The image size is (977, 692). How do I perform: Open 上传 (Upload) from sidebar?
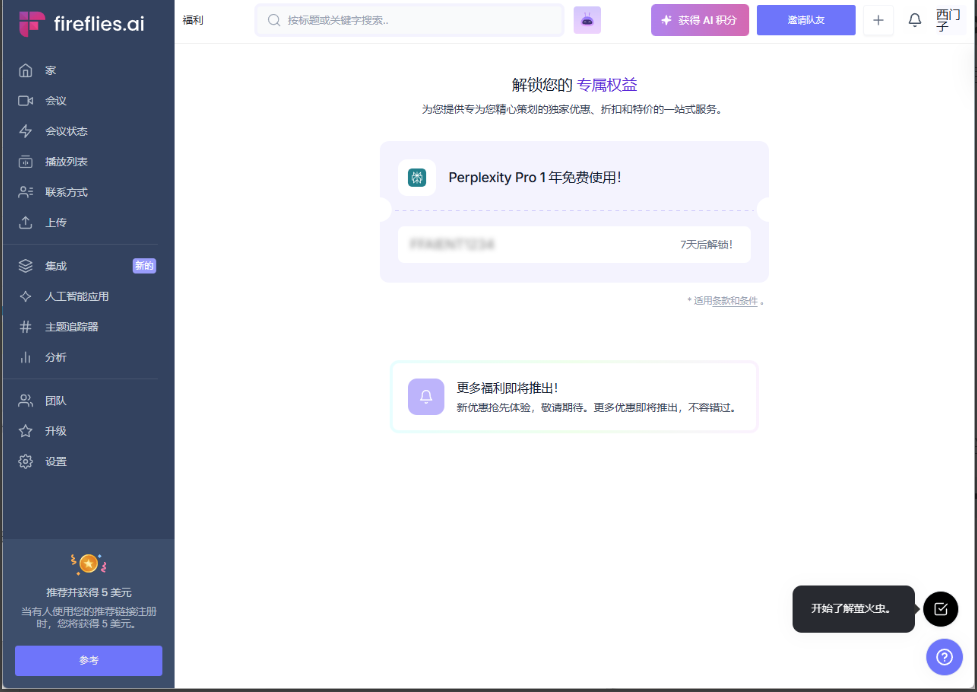[x=55, y=223]
